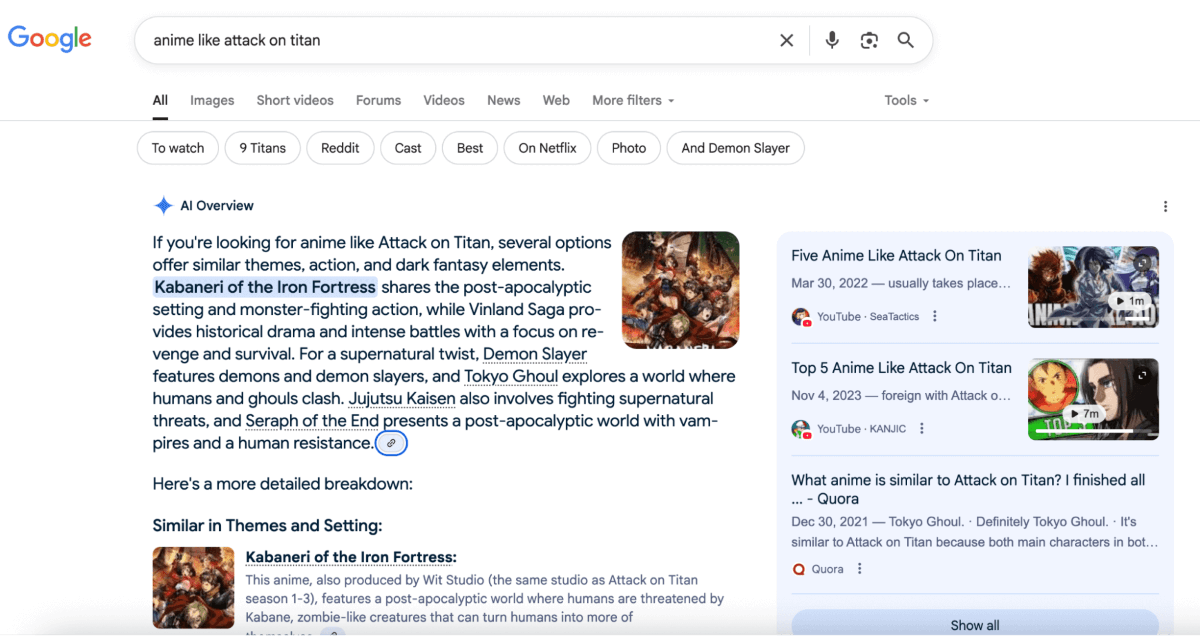Open the Tools dropdown
Screen dimensions: 1200x636
tap(906, 100)
